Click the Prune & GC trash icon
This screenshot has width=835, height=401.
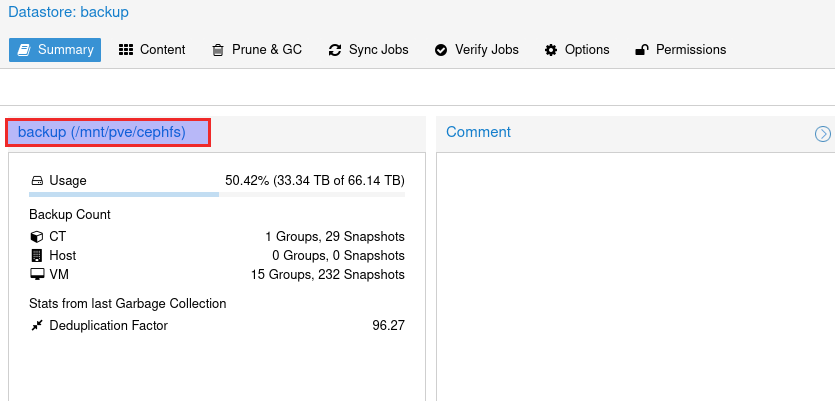[218, 50]
